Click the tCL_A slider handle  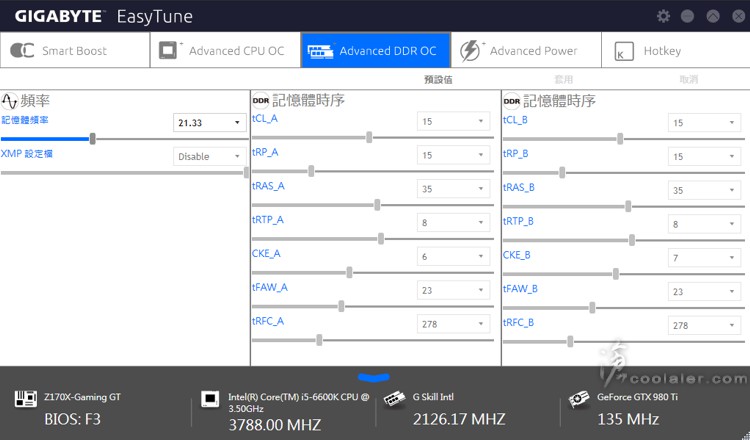tap(369, 137)
